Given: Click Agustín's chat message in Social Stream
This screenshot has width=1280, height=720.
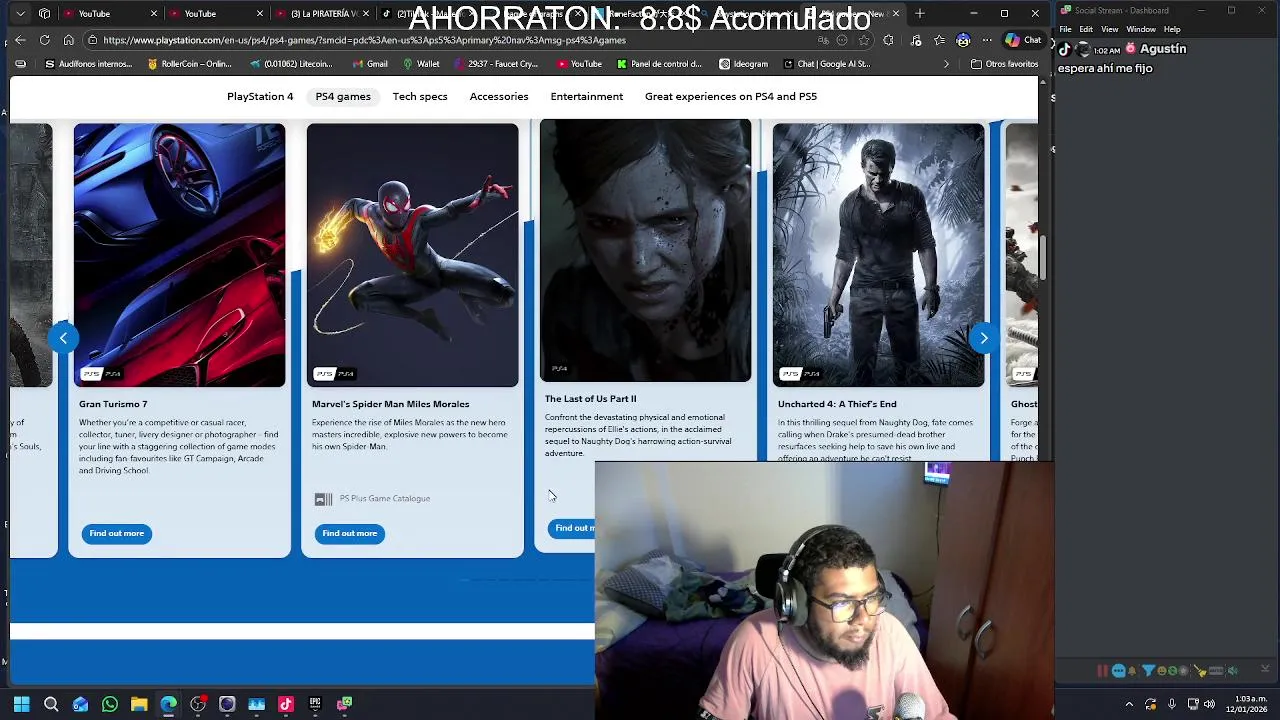Looking at the screenshot, I should click(1105, 68).
